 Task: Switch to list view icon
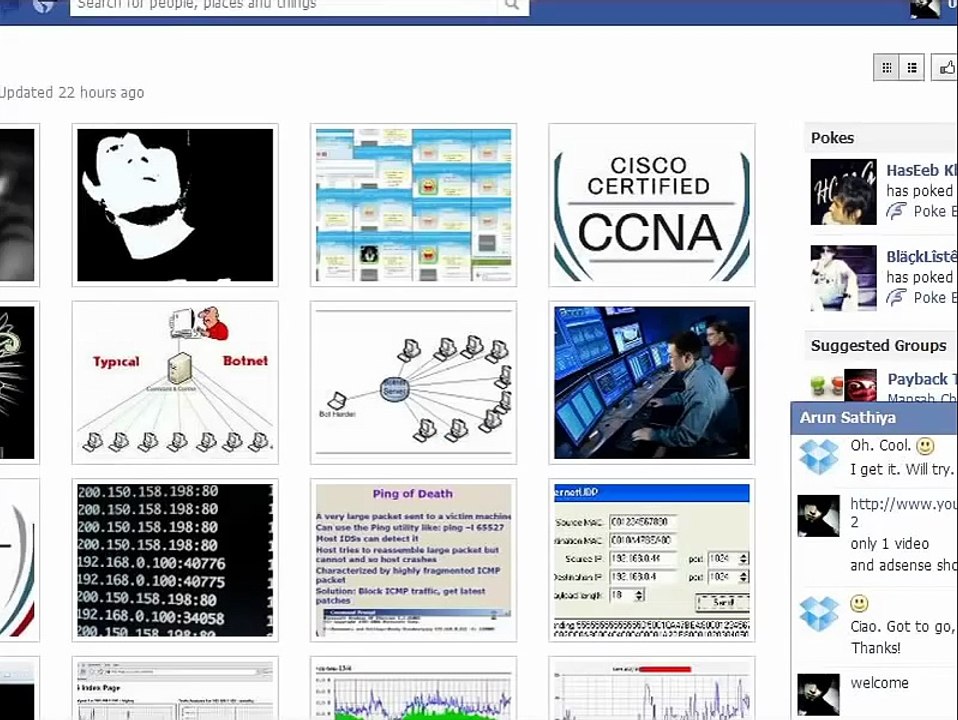coord(912,67)
